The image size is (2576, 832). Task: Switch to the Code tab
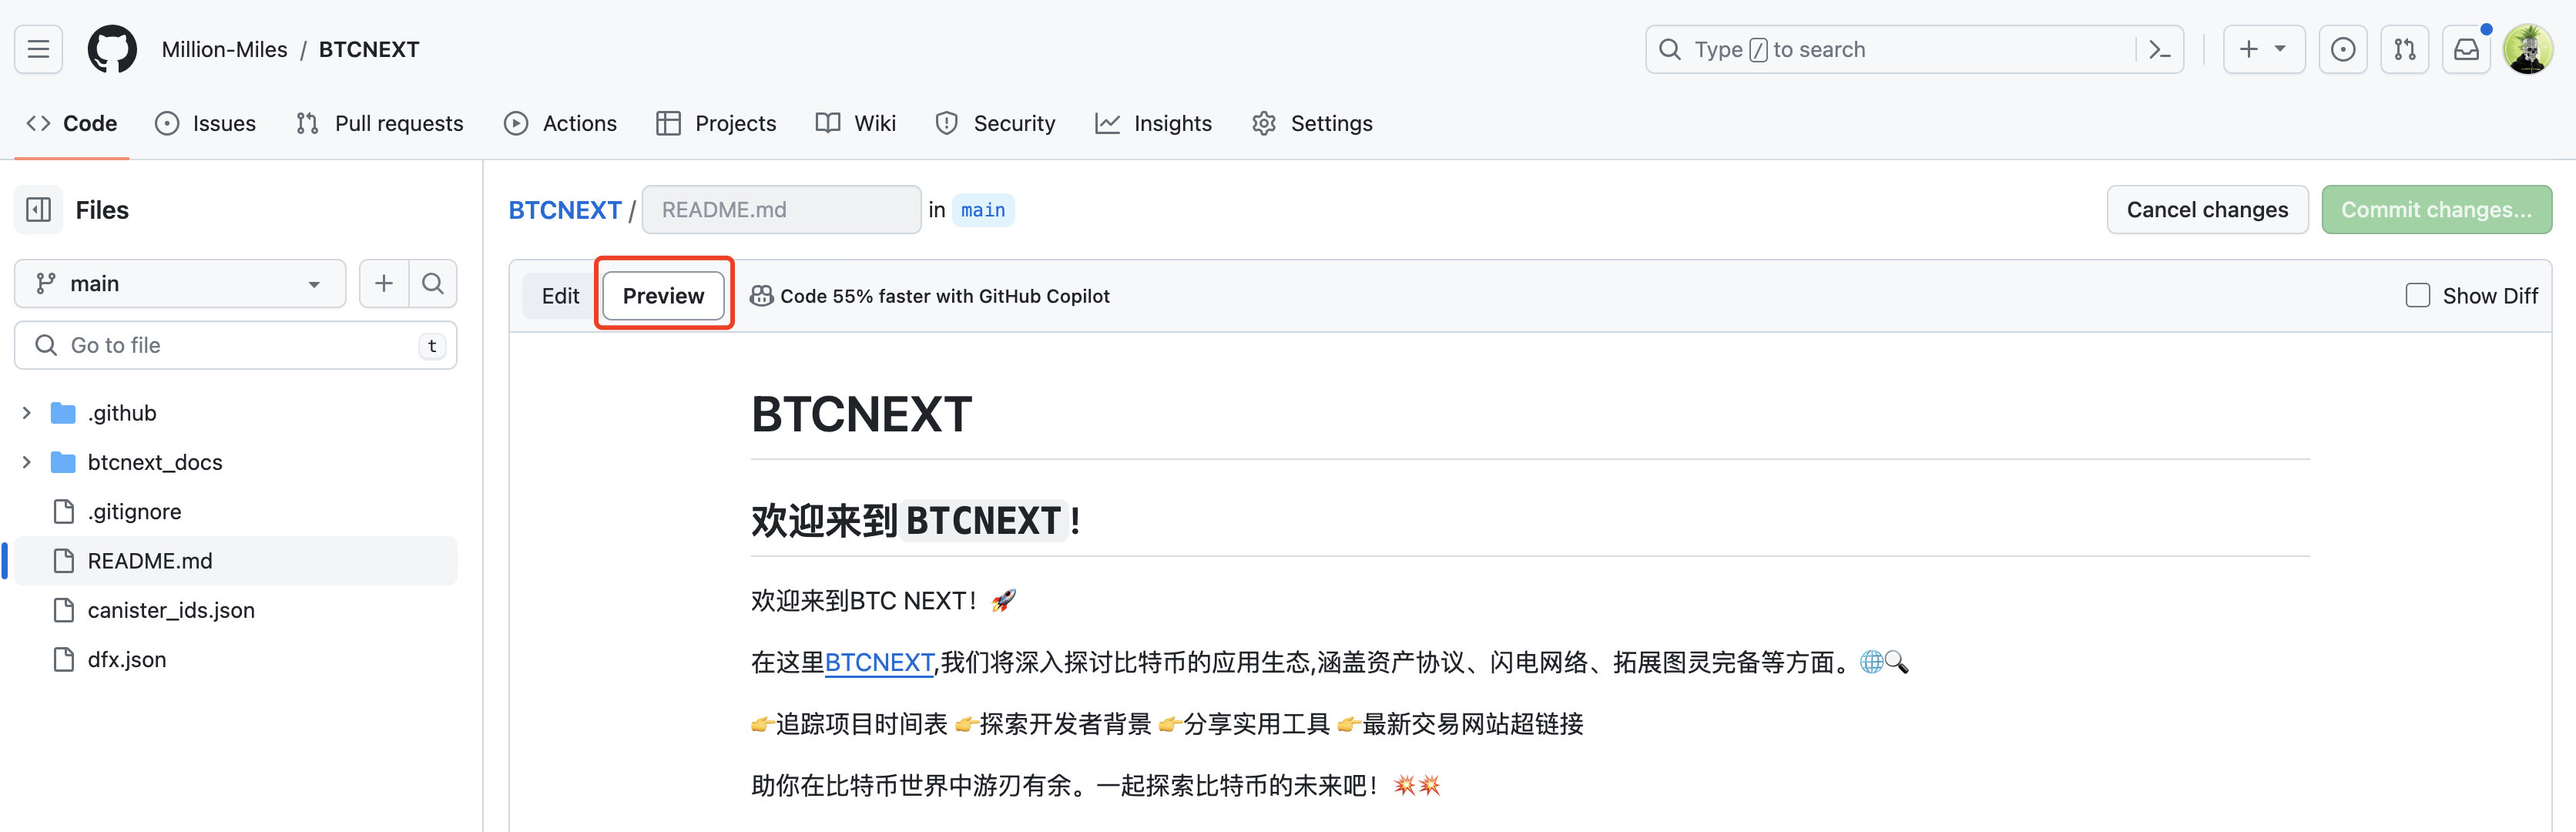(x=72, y=123)
